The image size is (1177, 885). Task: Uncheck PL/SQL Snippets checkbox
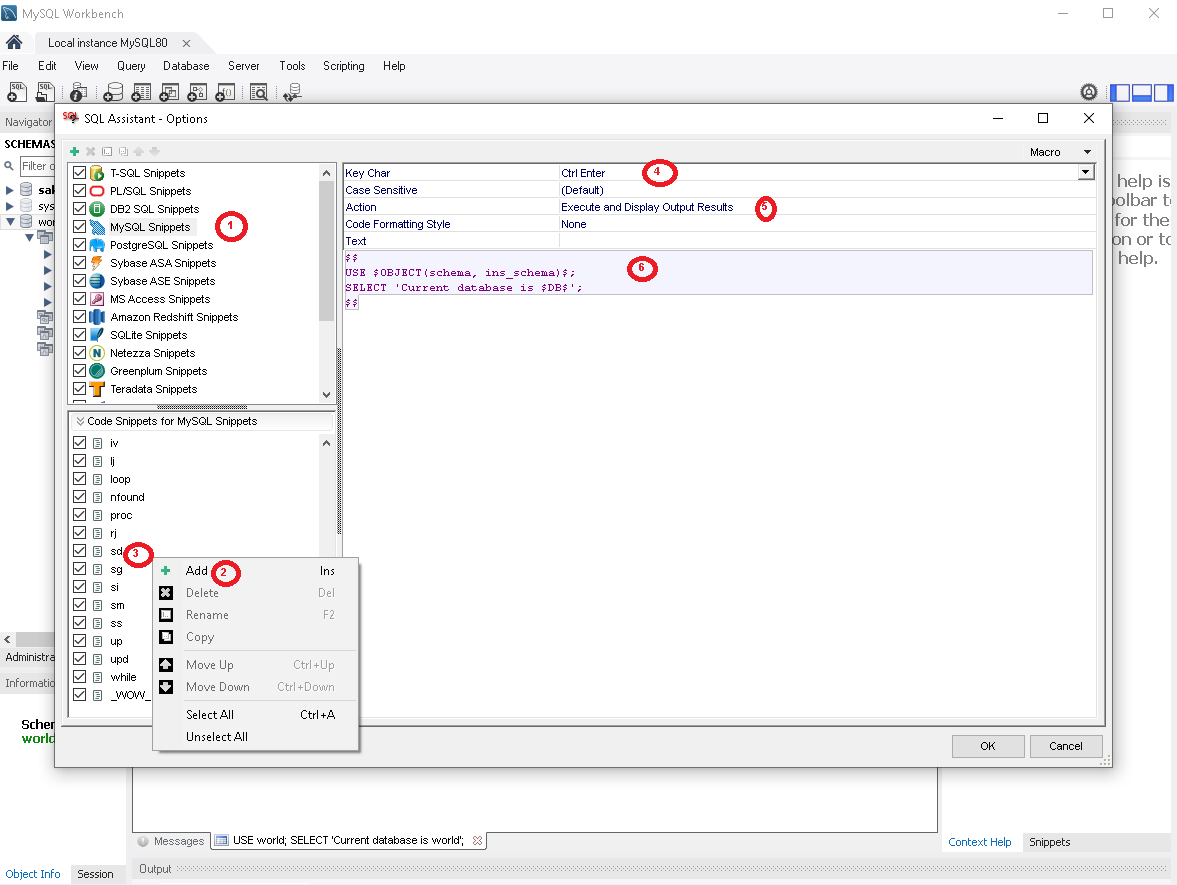click(x=80, y=191)
